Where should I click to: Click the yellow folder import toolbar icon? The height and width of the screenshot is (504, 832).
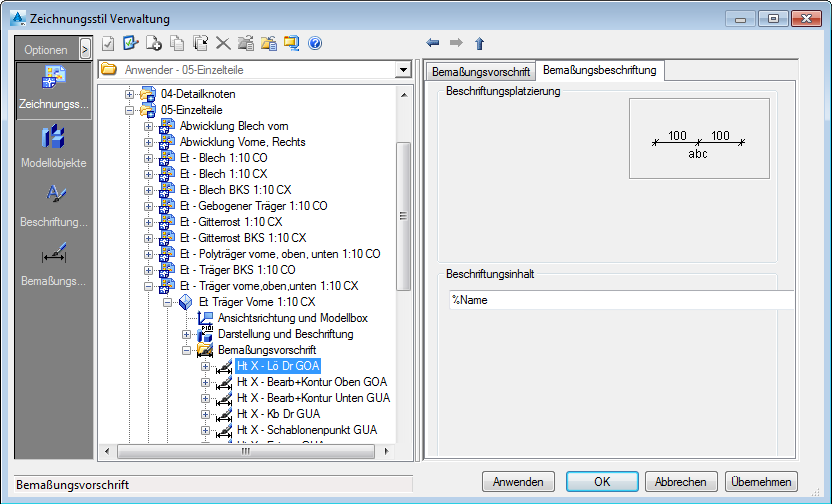tap(269, 44)
